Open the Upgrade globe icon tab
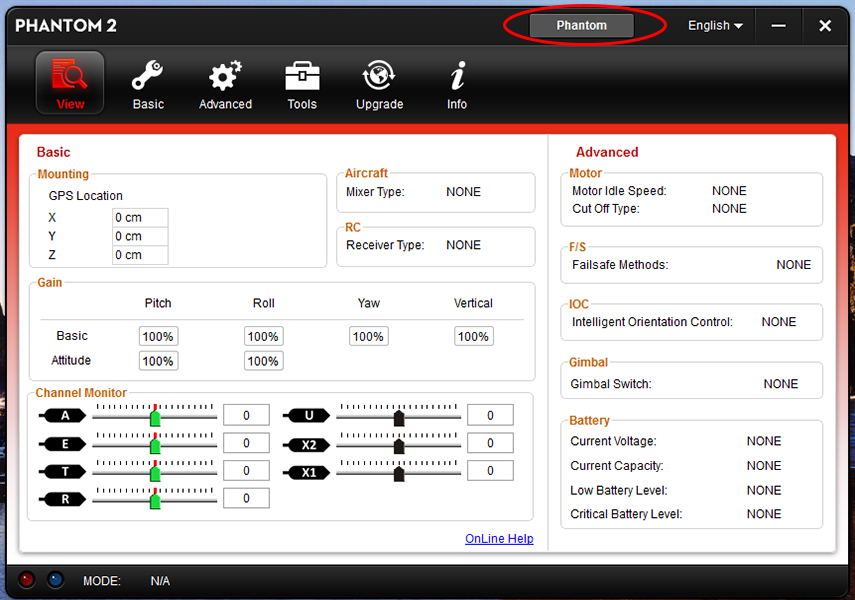 380,85
